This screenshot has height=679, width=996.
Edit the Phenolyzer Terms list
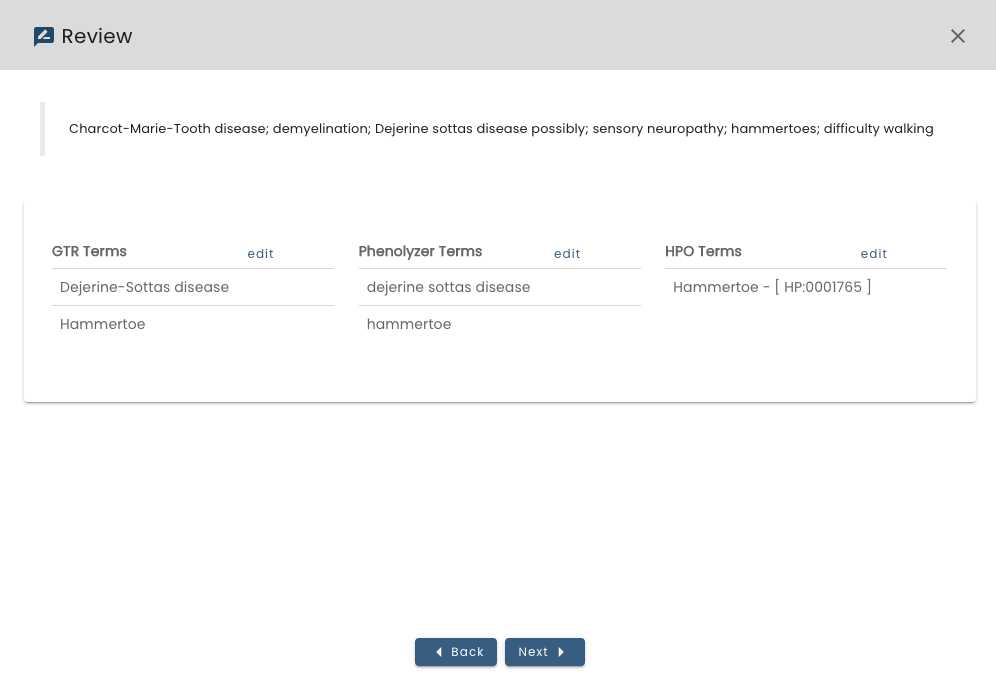coord(567,253)
